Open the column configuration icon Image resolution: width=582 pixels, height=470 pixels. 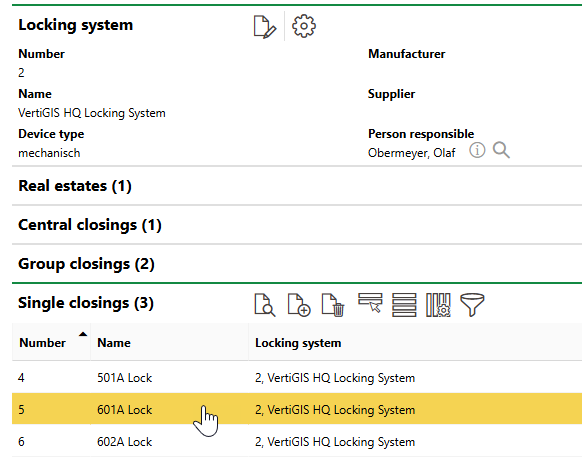click(x=438, y=305)
